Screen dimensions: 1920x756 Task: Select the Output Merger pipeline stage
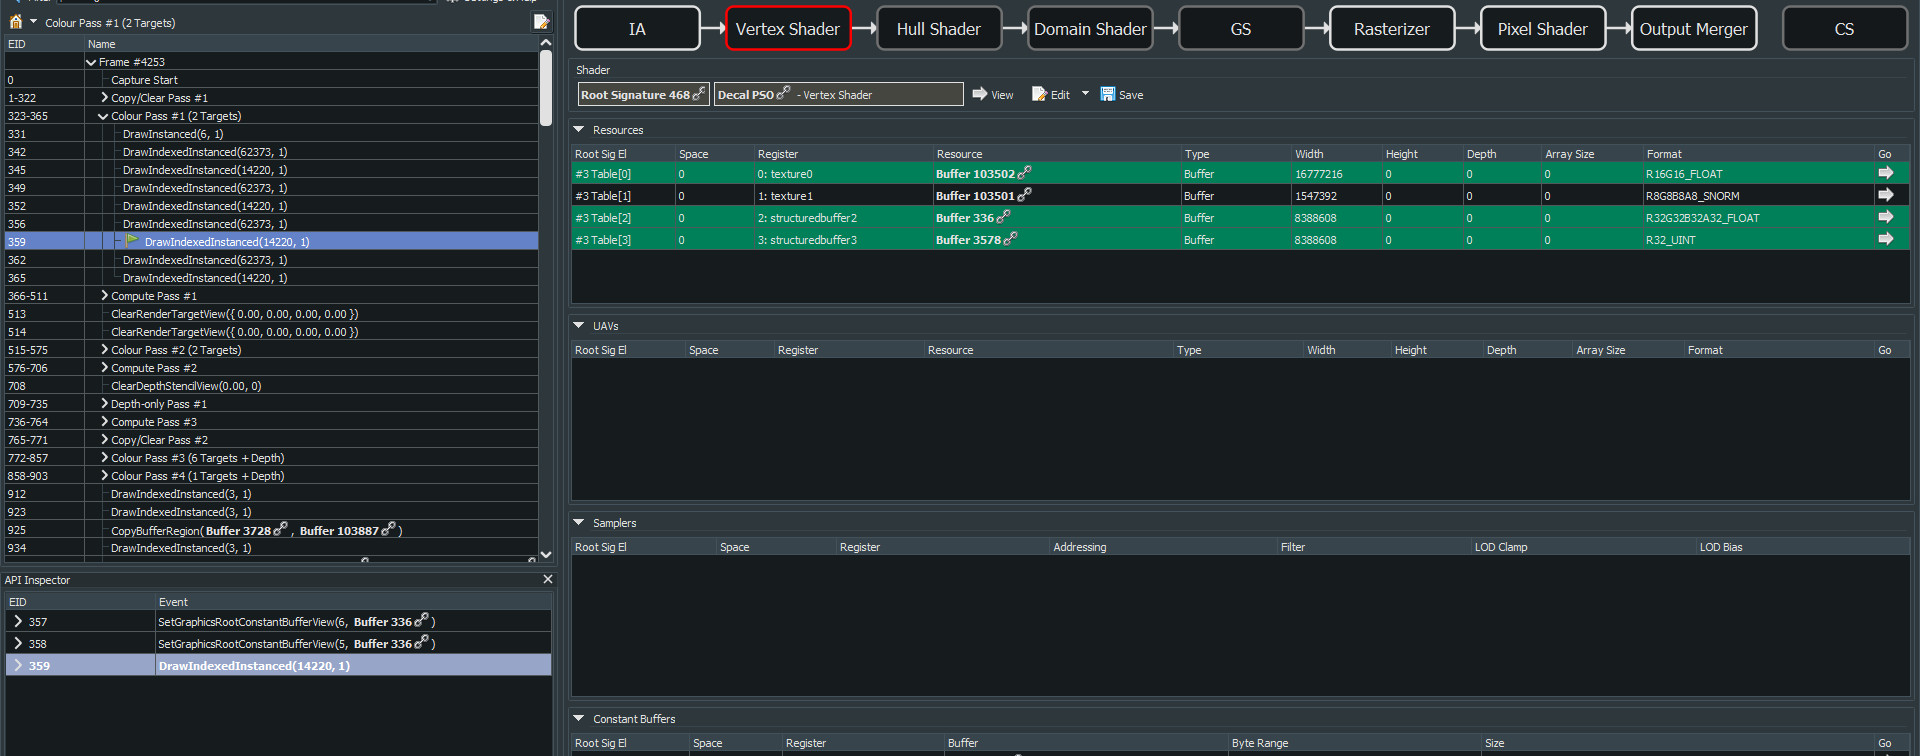pyautogui.click(x=1692, y=29)
